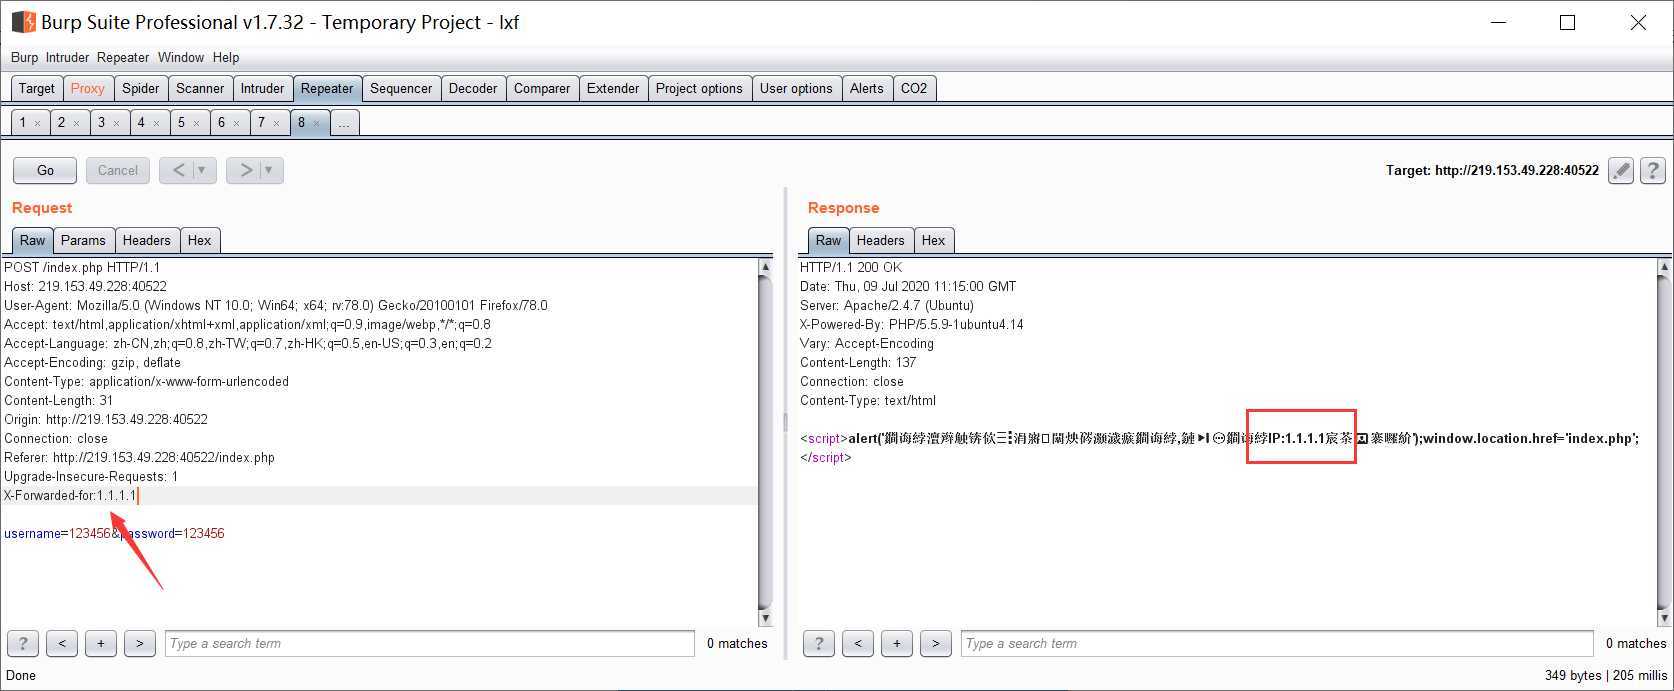Image resolution: width=1674 pixels, height=691 pixels.
Task: Go to previous match in request search
Action: pyautogui.click(x=62, y=643)
